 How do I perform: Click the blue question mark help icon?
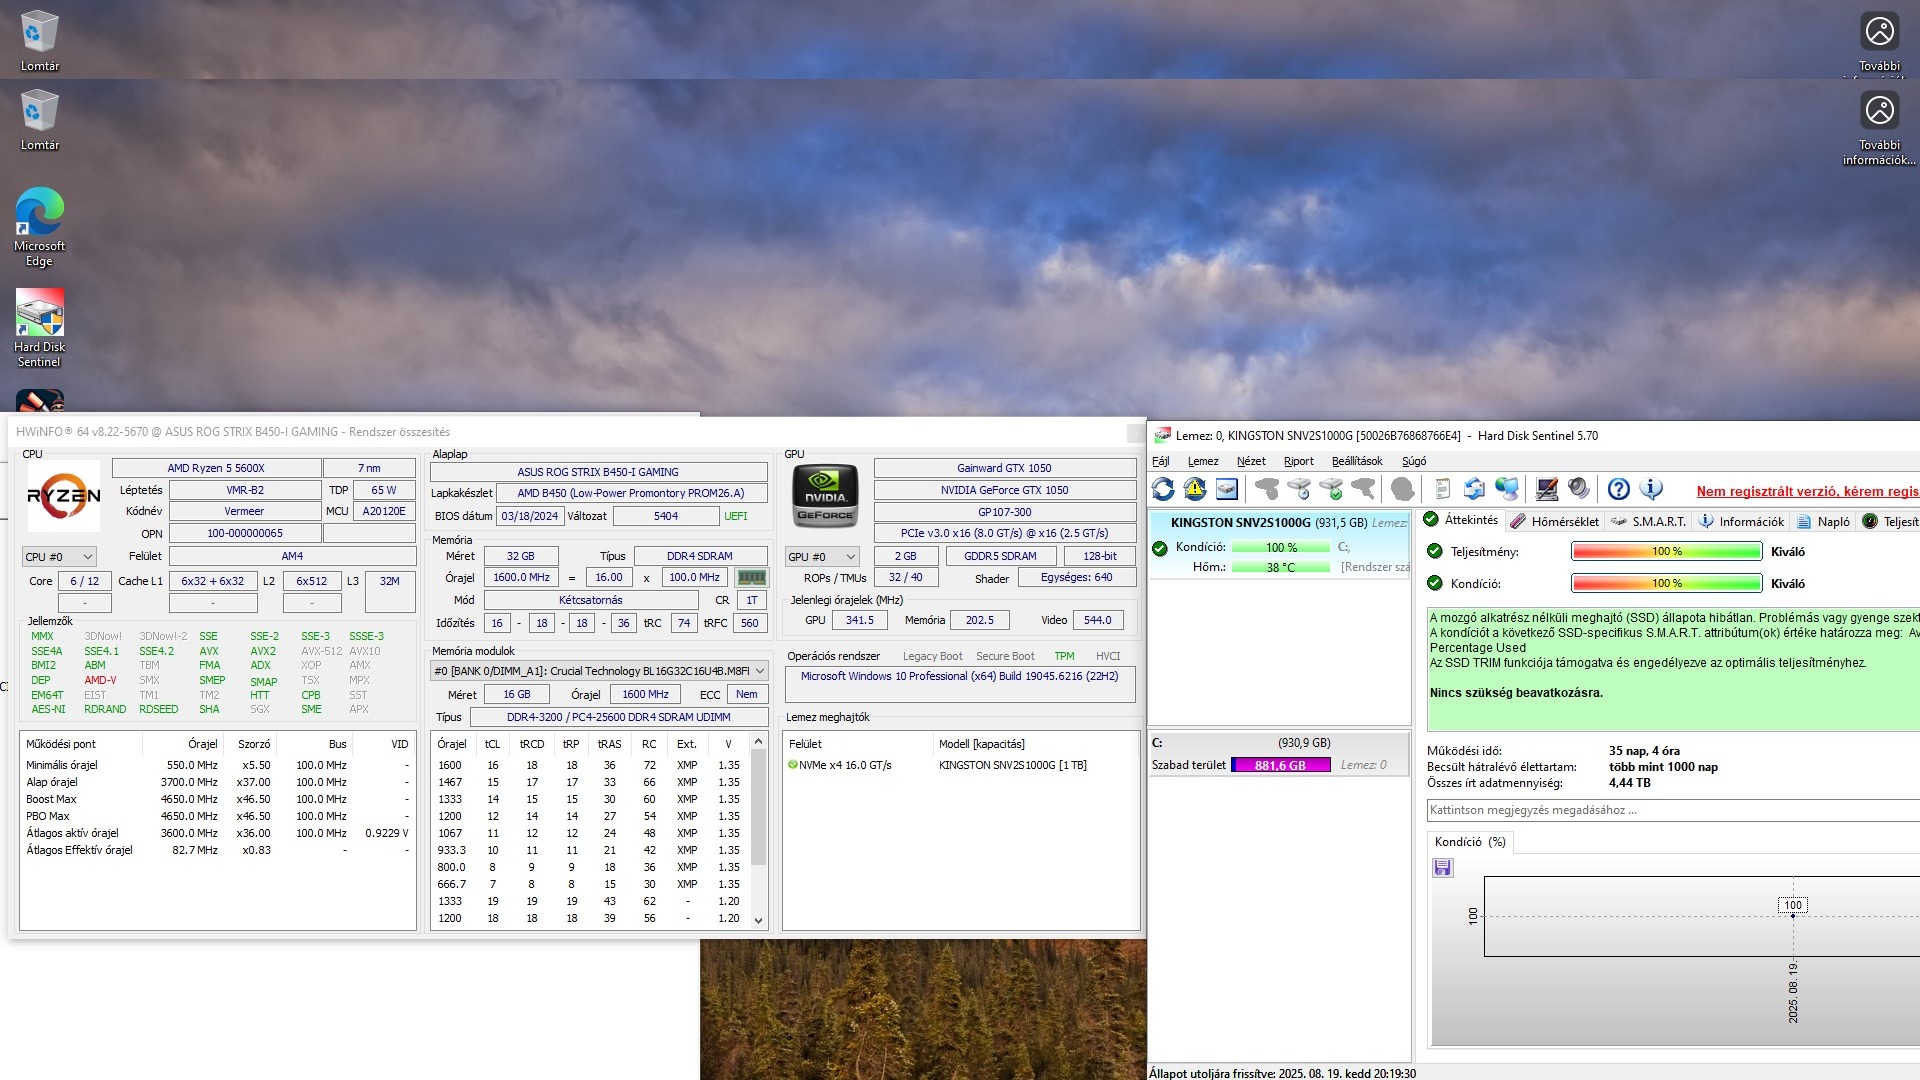(1618, 489)
